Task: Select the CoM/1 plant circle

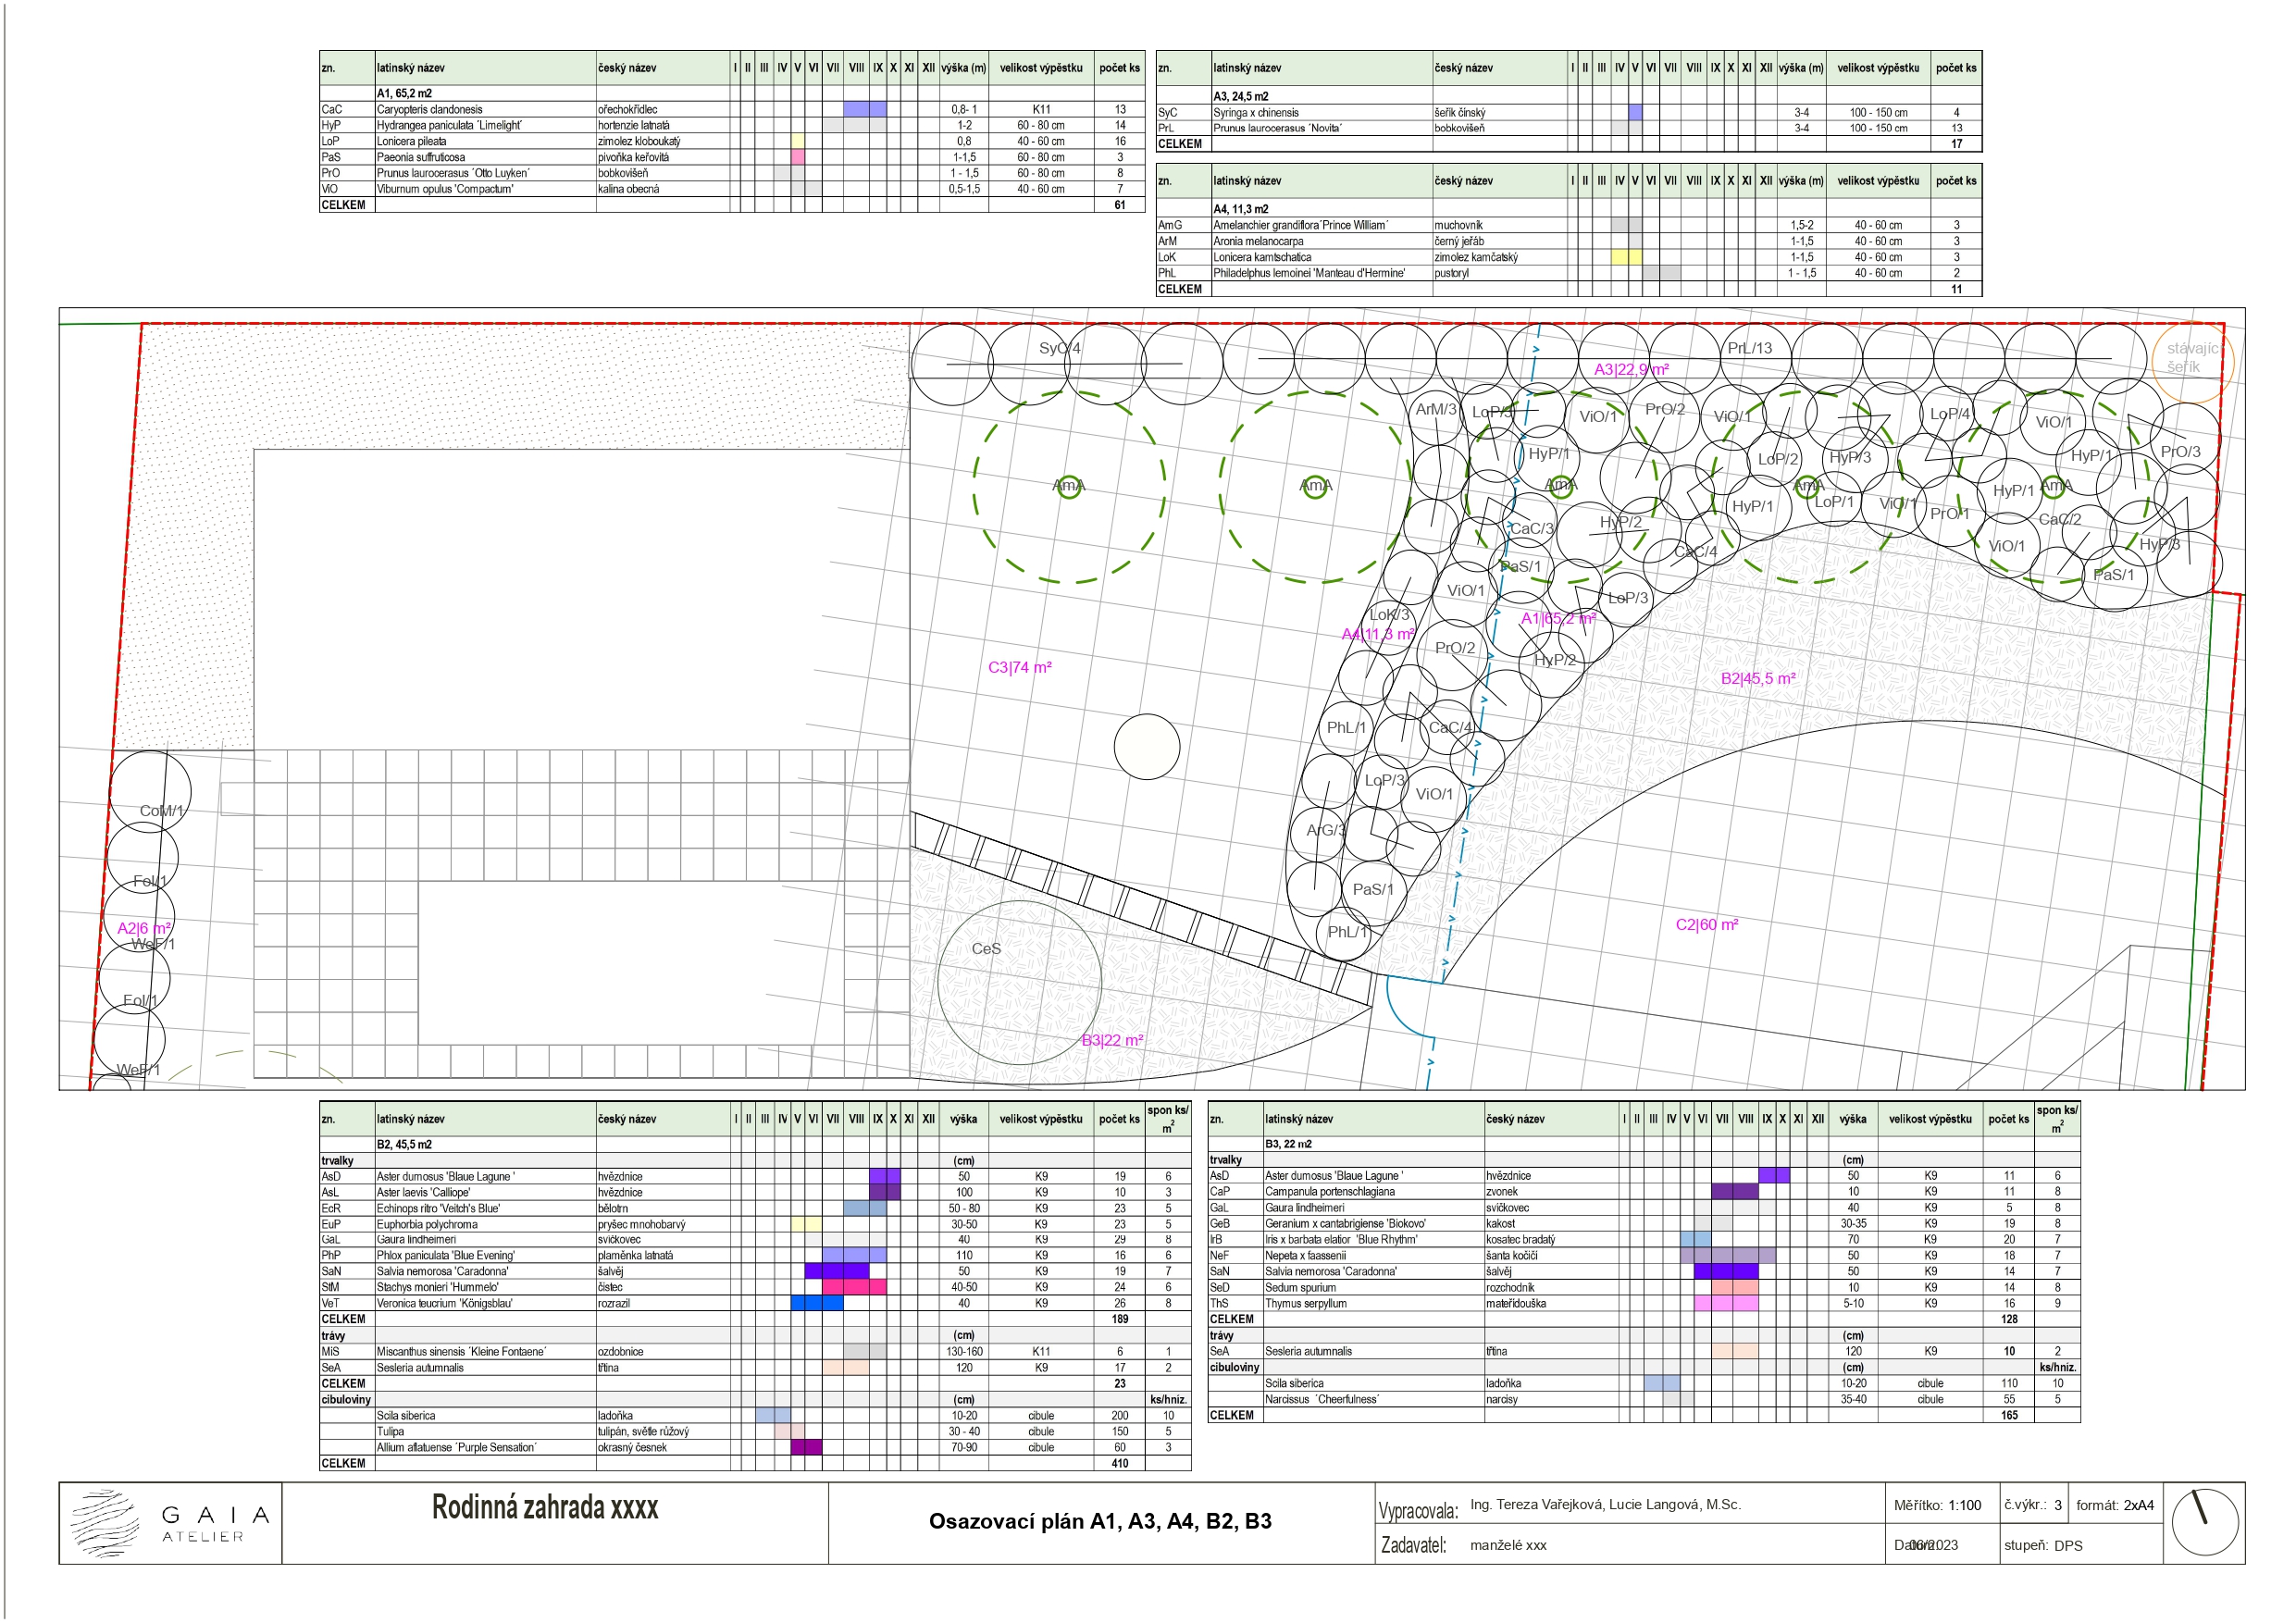Action: [x=150, y=791]
